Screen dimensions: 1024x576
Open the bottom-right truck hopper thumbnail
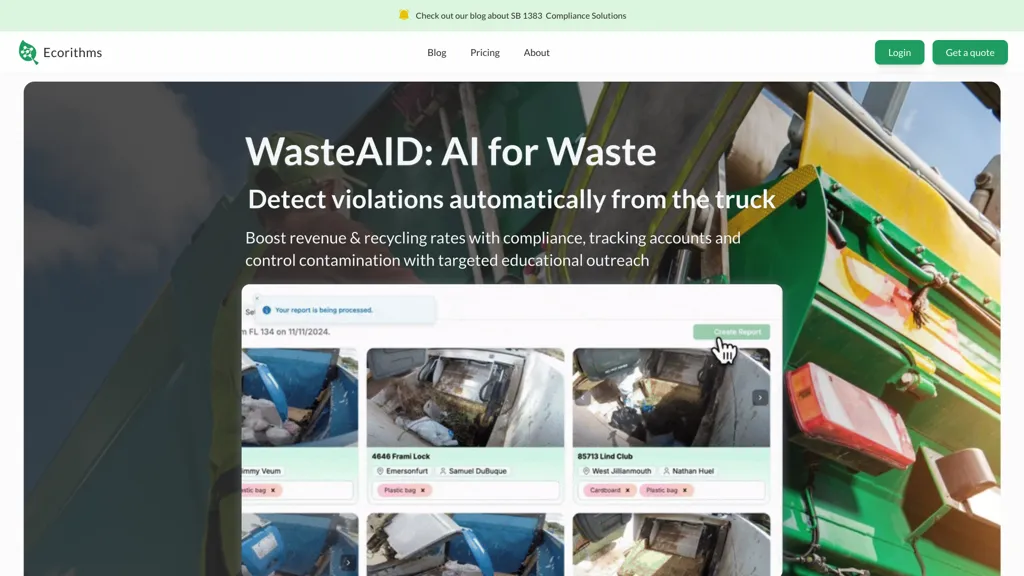coord(671,544)
